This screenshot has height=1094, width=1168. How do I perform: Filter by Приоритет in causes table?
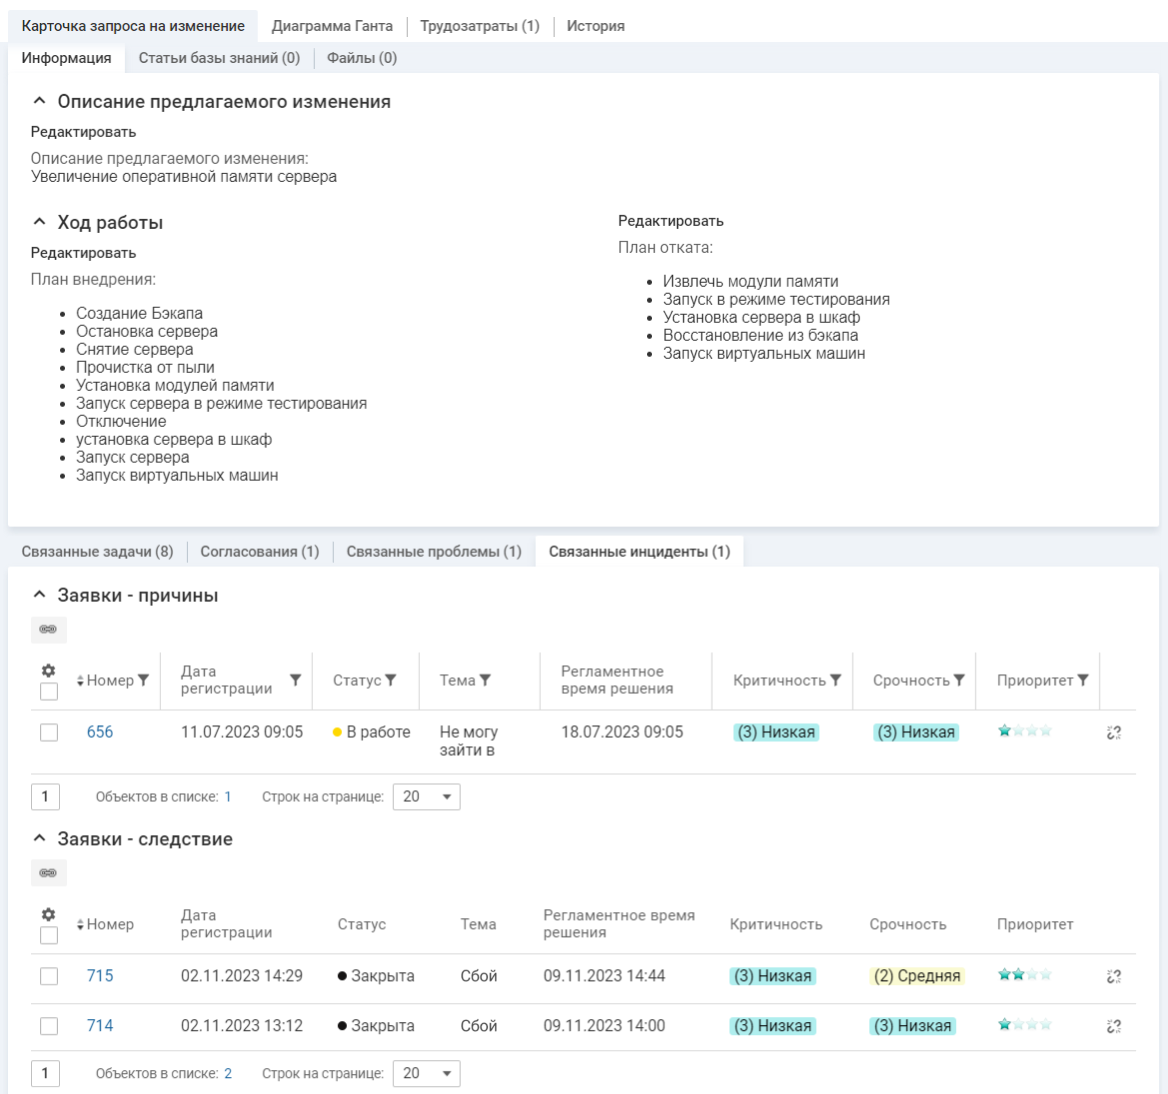click(x=1083, y=680)
